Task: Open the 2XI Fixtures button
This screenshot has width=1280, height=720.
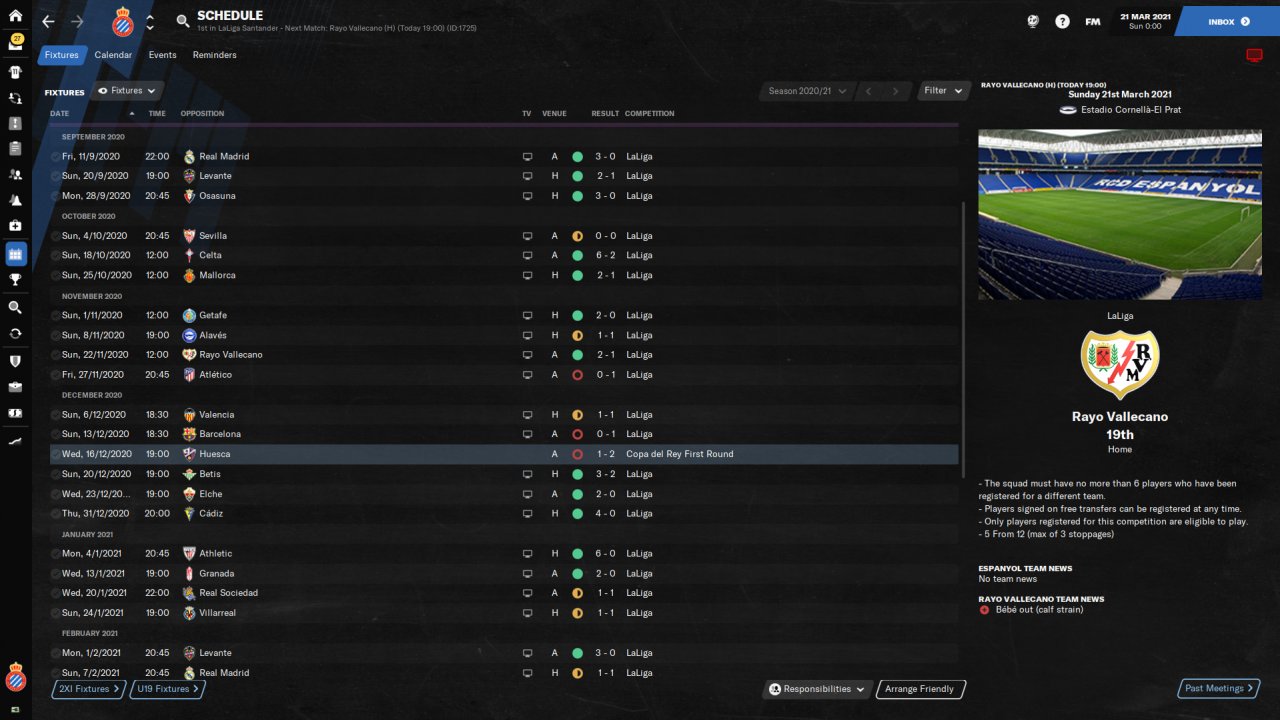Action: (x=90, y=689)
